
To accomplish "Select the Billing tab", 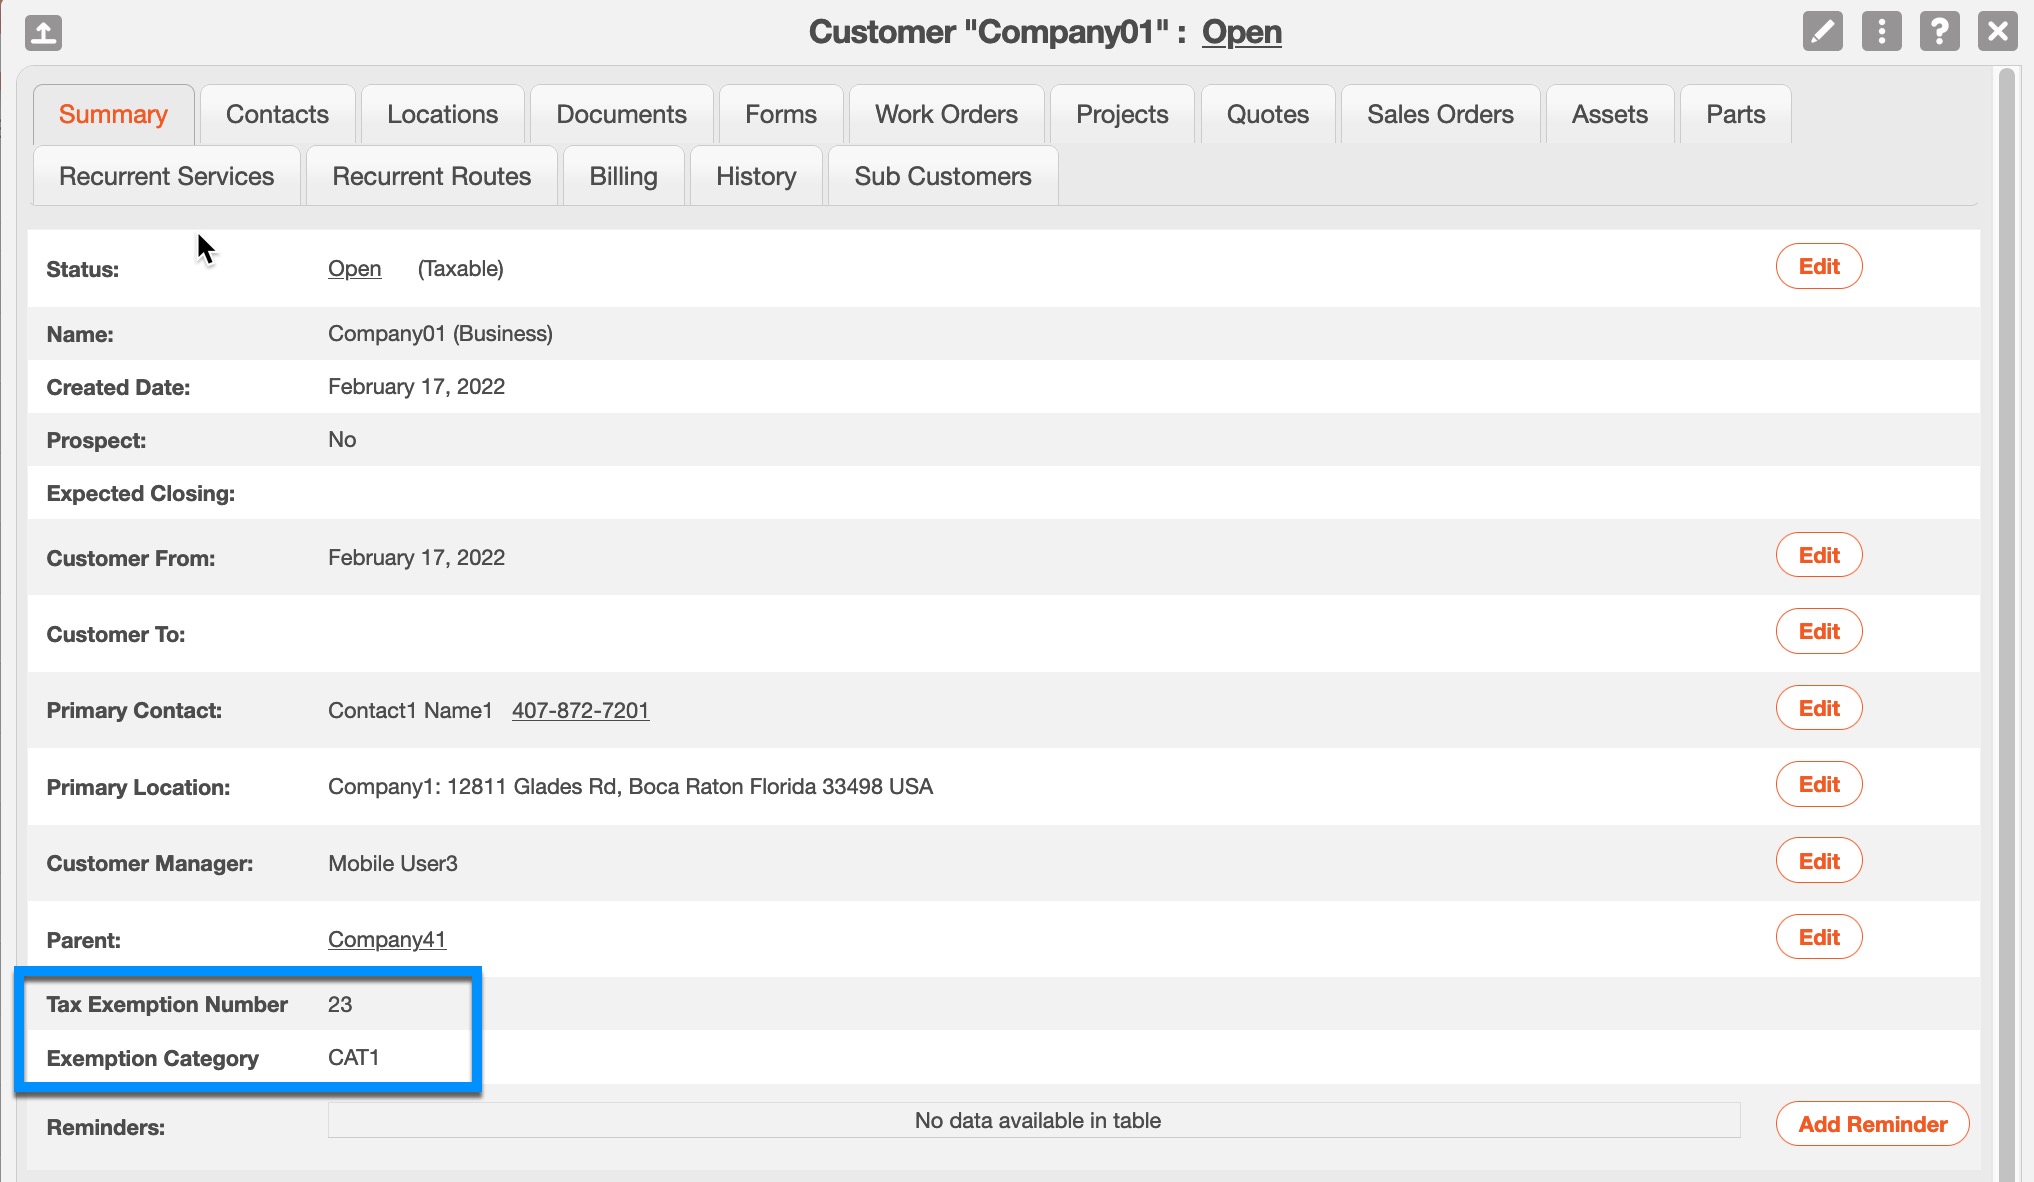I will (x=623, y=176).
